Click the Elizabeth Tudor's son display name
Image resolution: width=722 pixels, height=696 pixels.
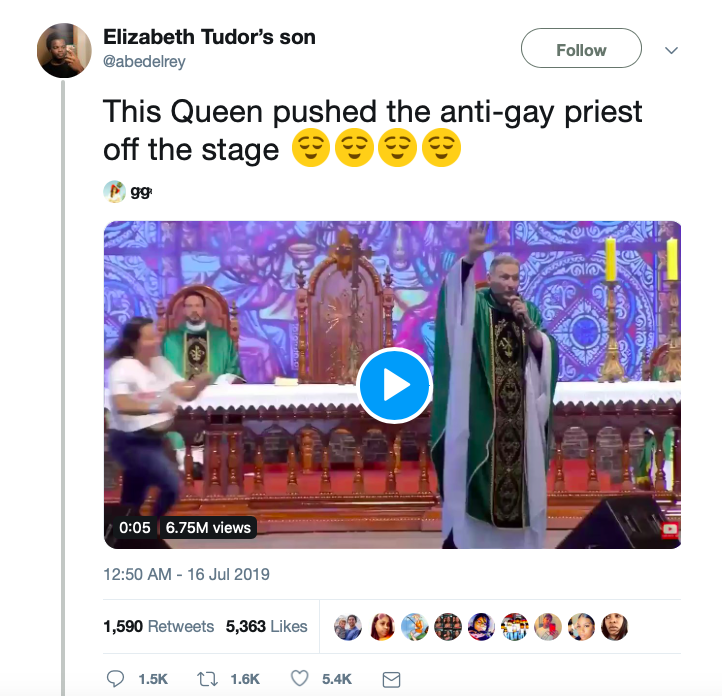click(210, 37)
